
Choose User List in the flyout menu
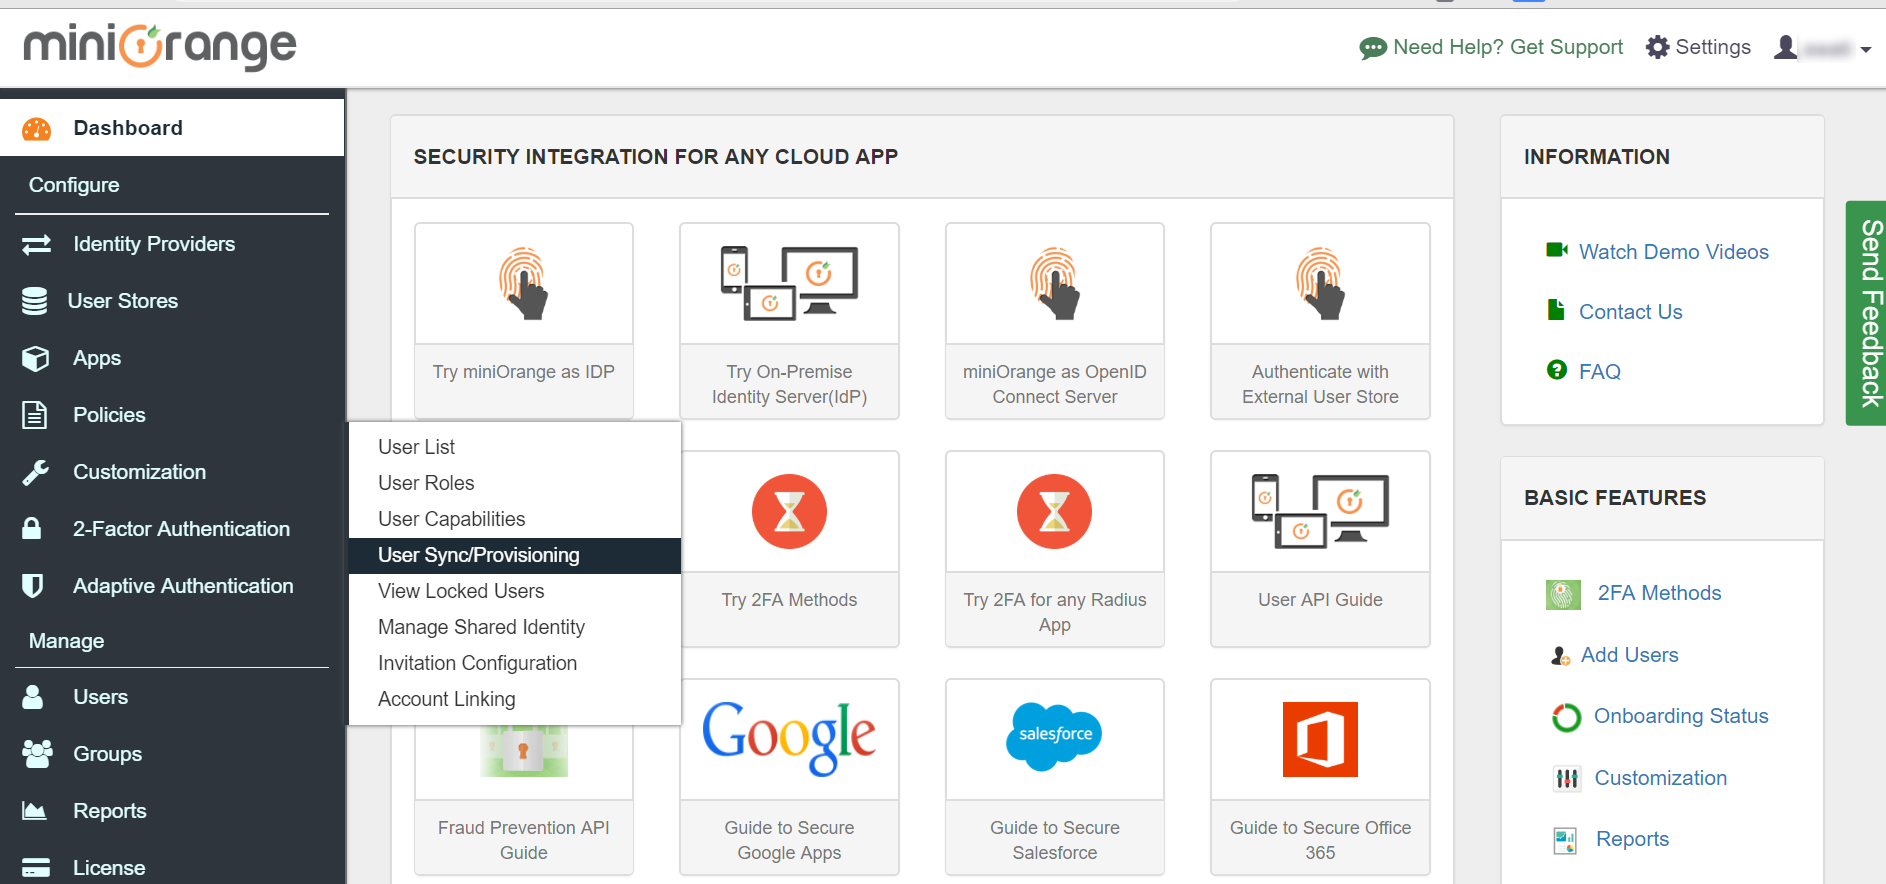pyautogui.click(x=417, y=447)
